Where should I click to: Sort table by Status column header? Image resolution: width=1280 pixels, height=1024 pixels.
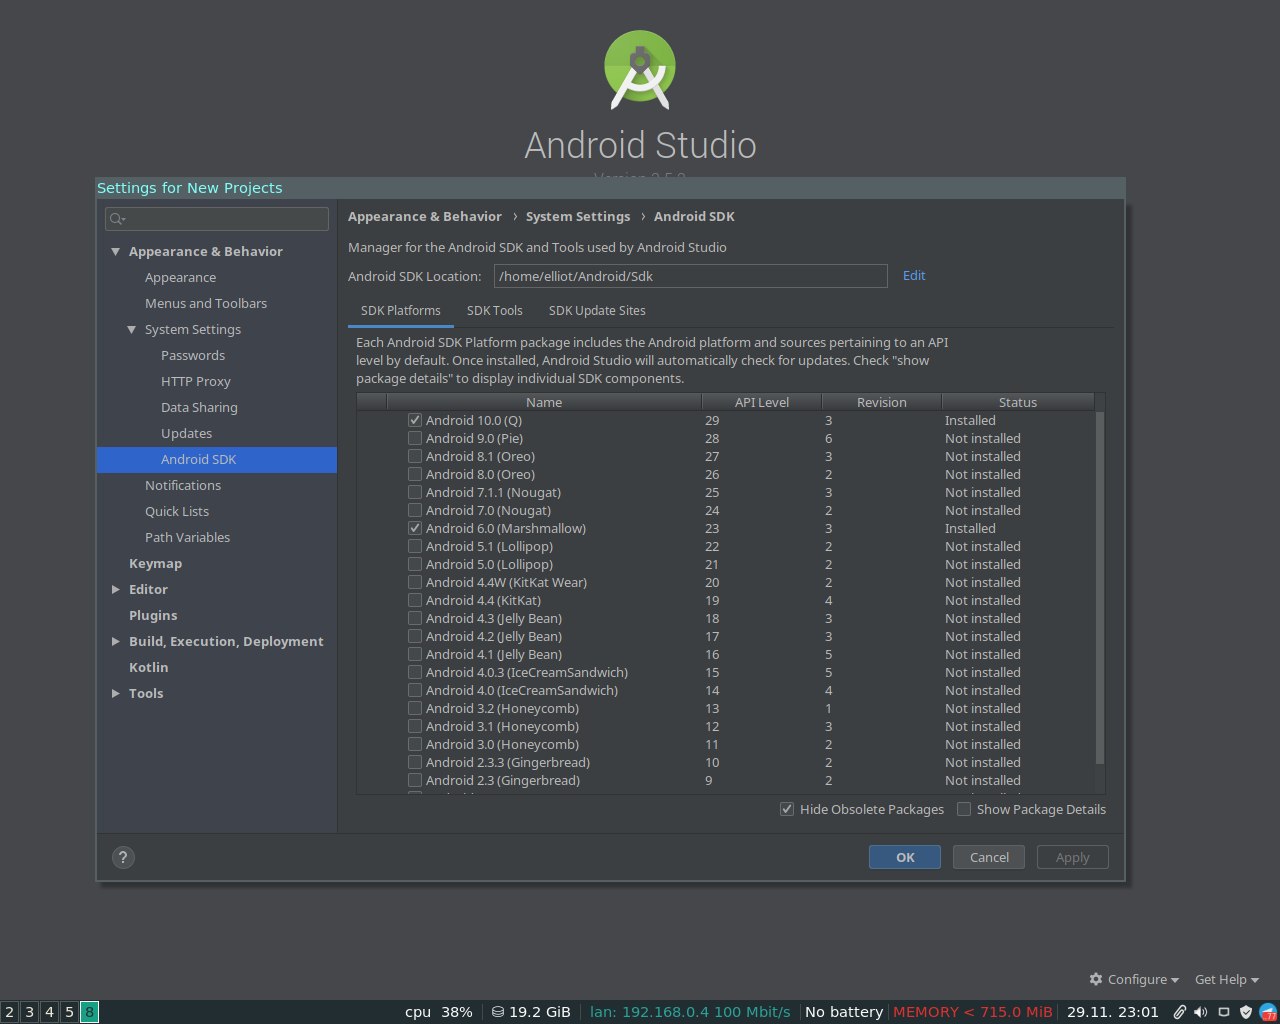point(1018,402)
